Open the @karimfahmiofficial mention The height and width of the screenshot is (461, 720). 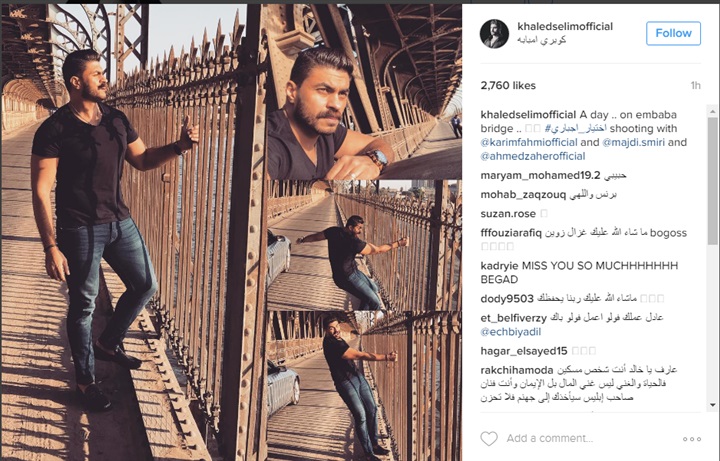(x=529, y=142)
